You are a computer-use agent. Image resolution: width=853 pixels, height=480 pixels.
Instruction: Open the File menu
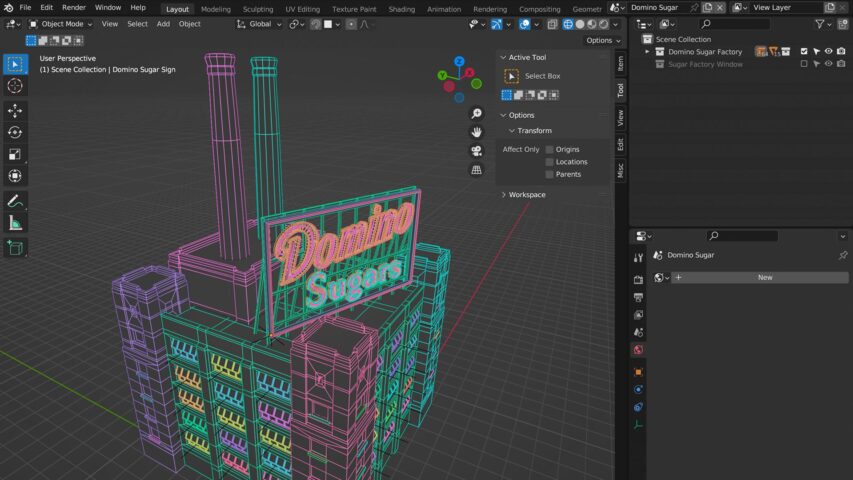click(25, 8)
